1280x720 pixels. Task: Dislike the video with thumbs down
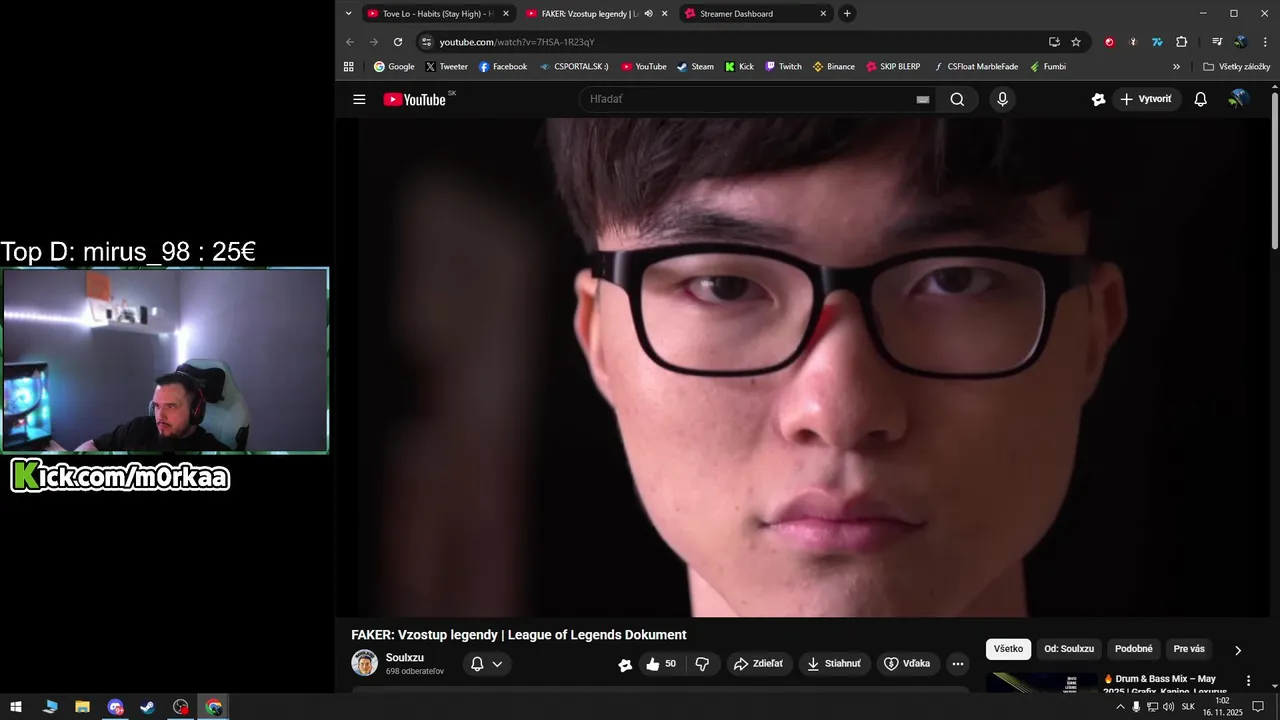click(x=702, y=664)
